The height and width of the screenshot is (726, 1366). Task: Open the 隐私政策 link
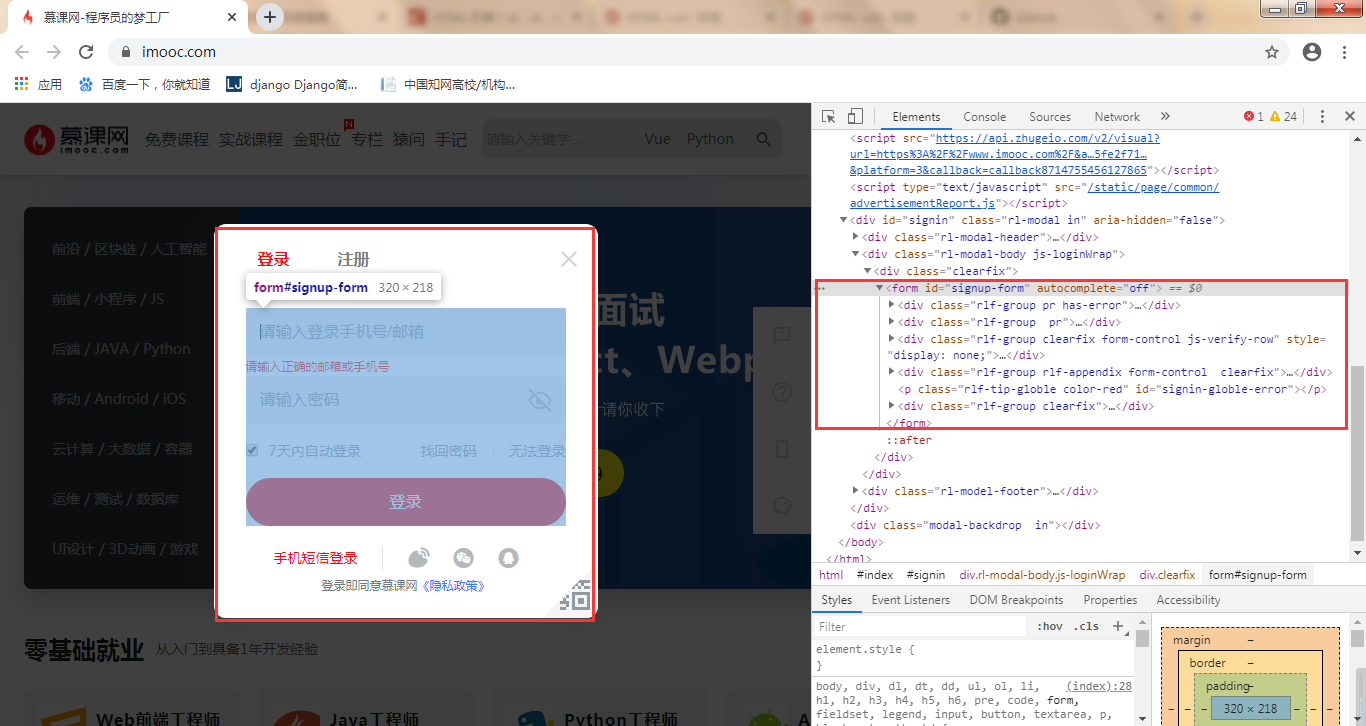453,586
